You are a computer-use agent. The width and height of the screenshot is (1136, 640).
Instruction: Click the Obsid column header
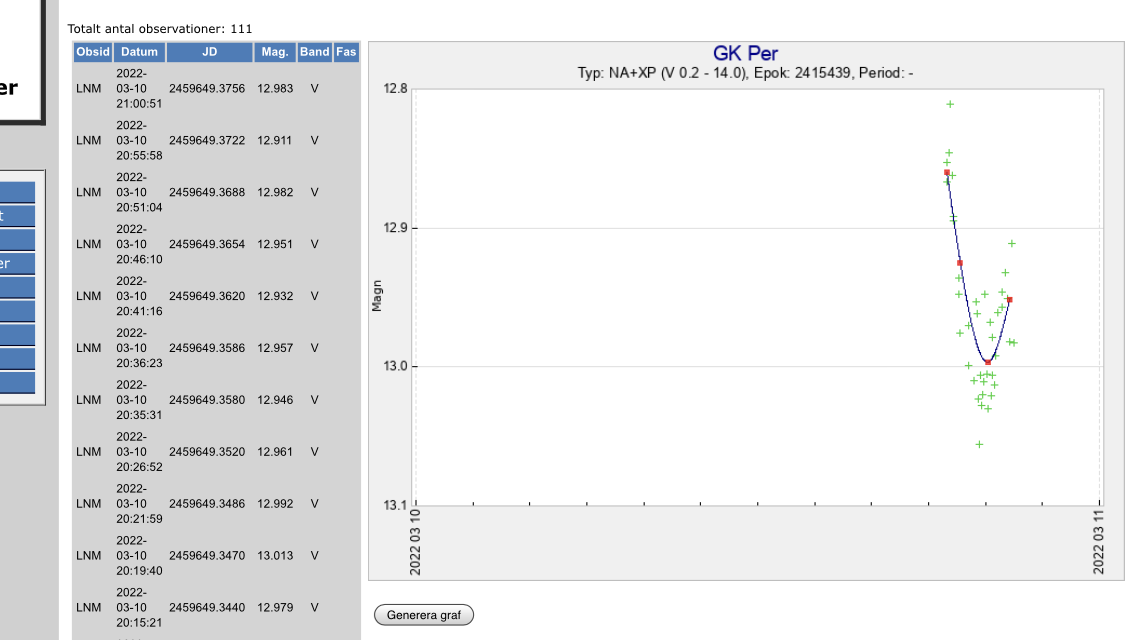pyautogui.click(x=92, y=52)
